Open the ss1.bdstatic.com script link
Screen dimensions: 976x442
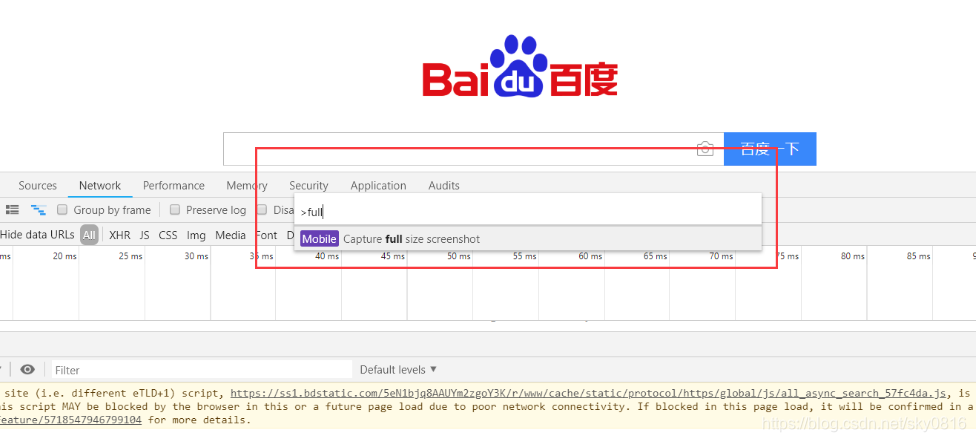point(589,393)
